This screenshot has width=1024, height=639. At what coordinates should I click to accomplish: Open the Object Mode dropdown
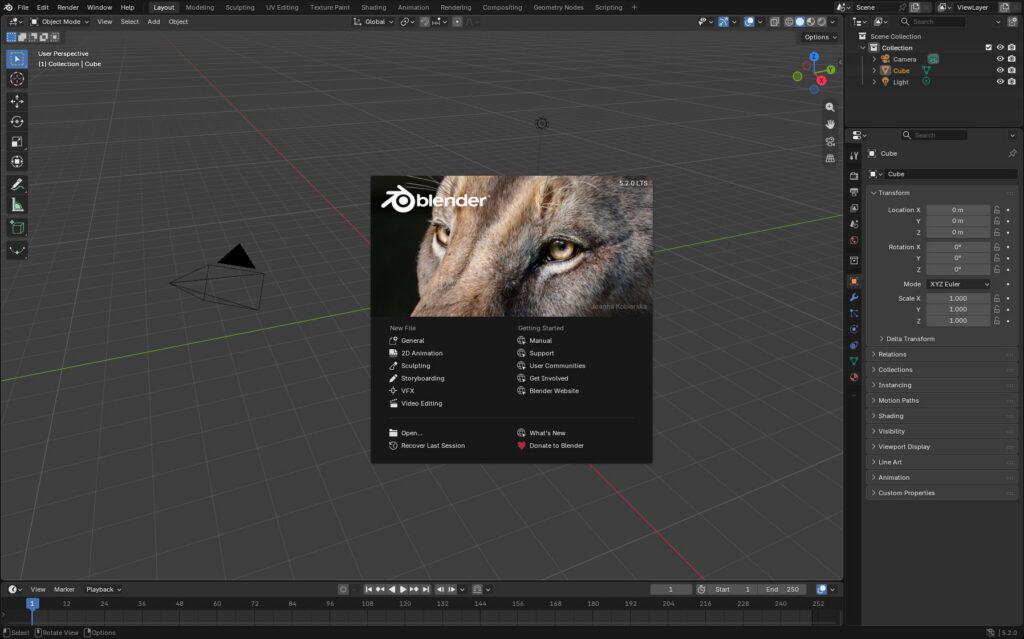59,22
